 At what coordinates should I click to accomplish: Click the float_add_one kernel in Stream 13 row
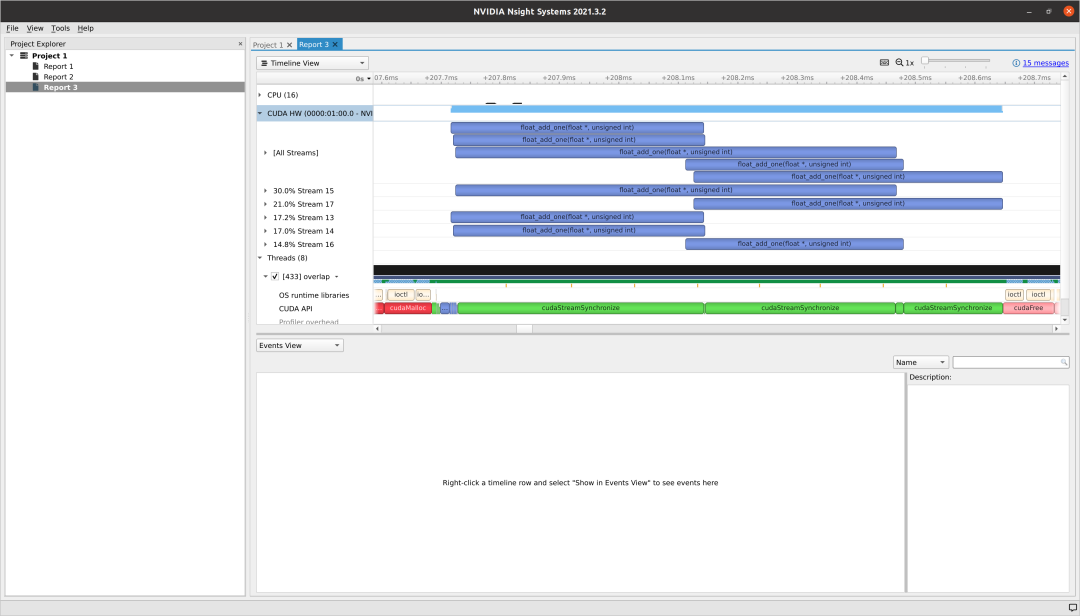[x=577, y=217]
